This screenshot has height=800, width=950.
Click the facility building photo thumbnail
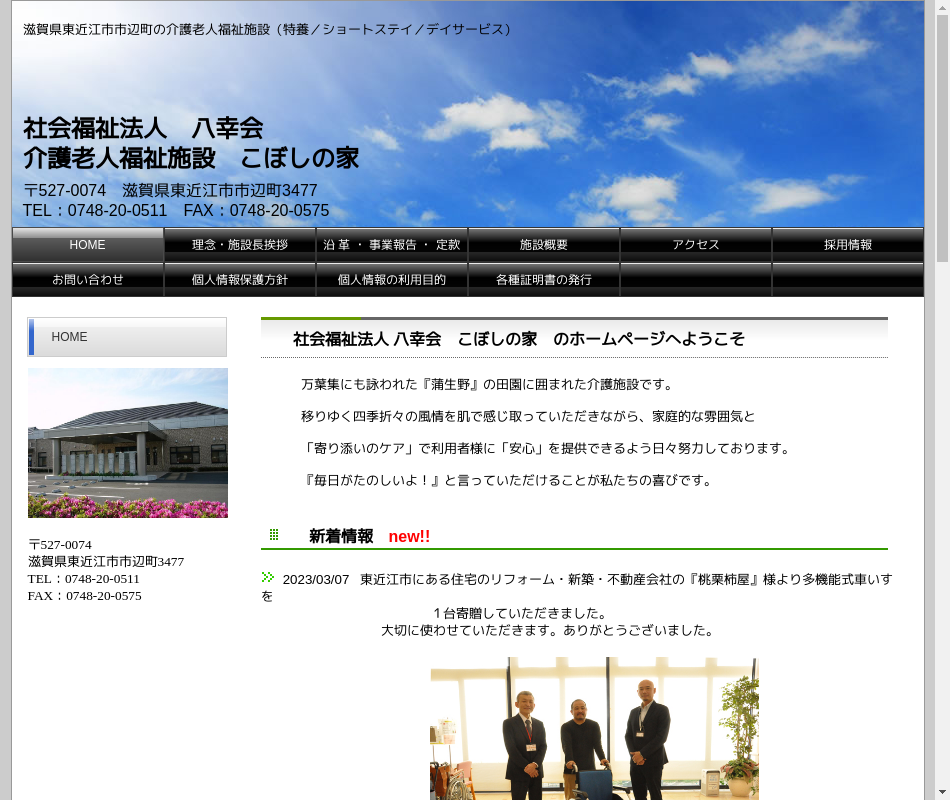coord(128,443)
